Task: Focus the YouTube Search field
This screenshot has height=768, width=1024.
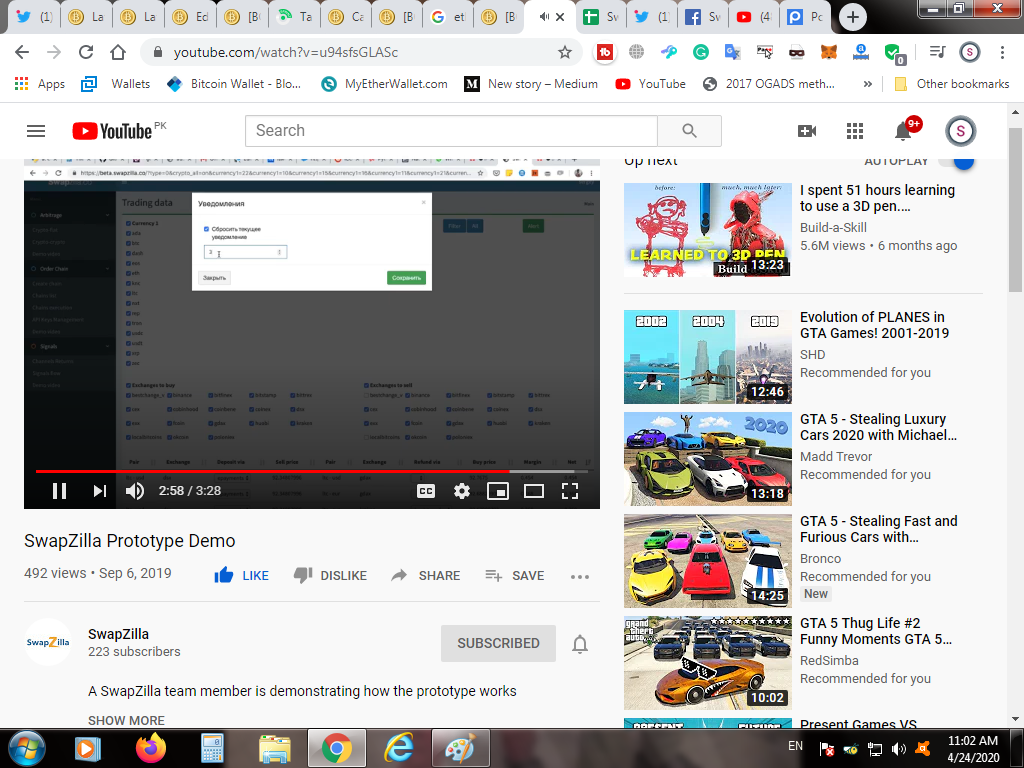Action: 451,131
